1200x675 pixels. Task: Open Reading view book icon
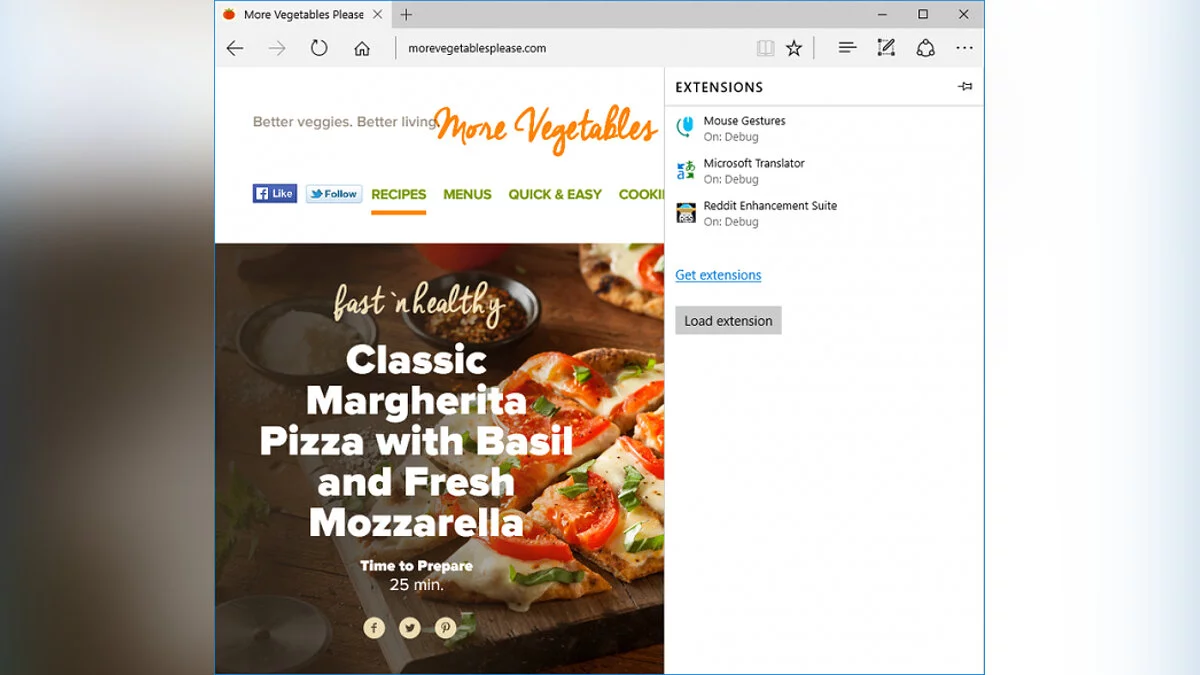[x=765, y=48]
